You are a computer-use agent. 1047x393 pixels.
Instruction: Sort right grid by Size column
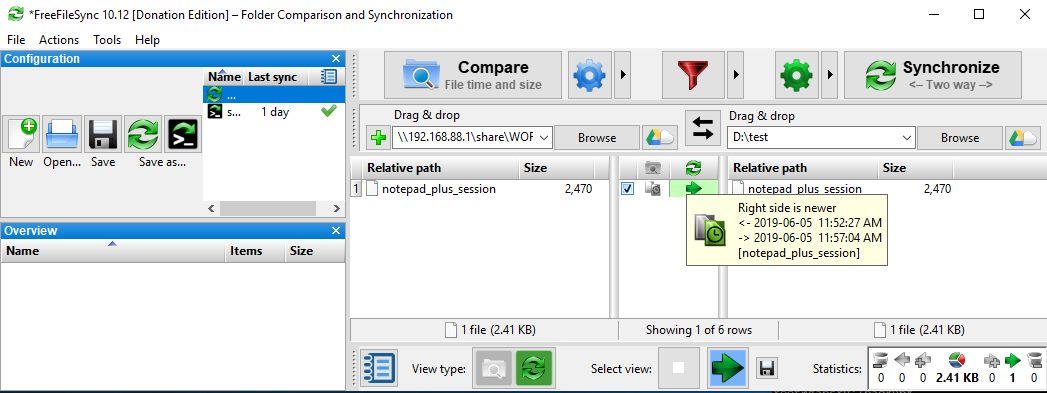[915, 168]
